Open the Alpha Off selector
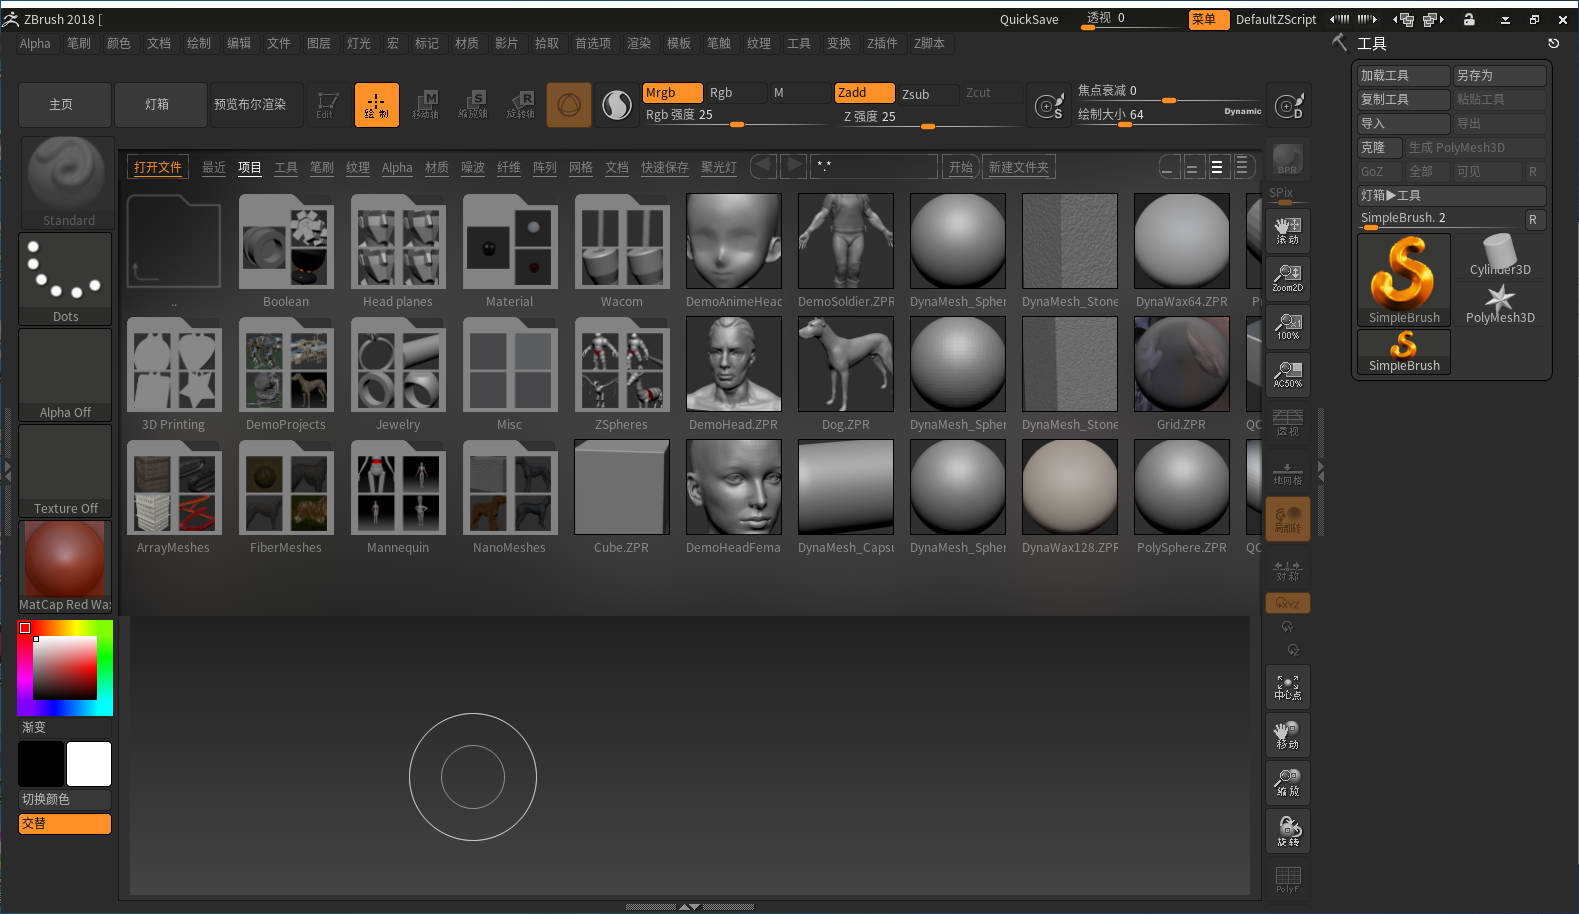The height and width of the screenshot is (914, 1579). coord(65,375)
